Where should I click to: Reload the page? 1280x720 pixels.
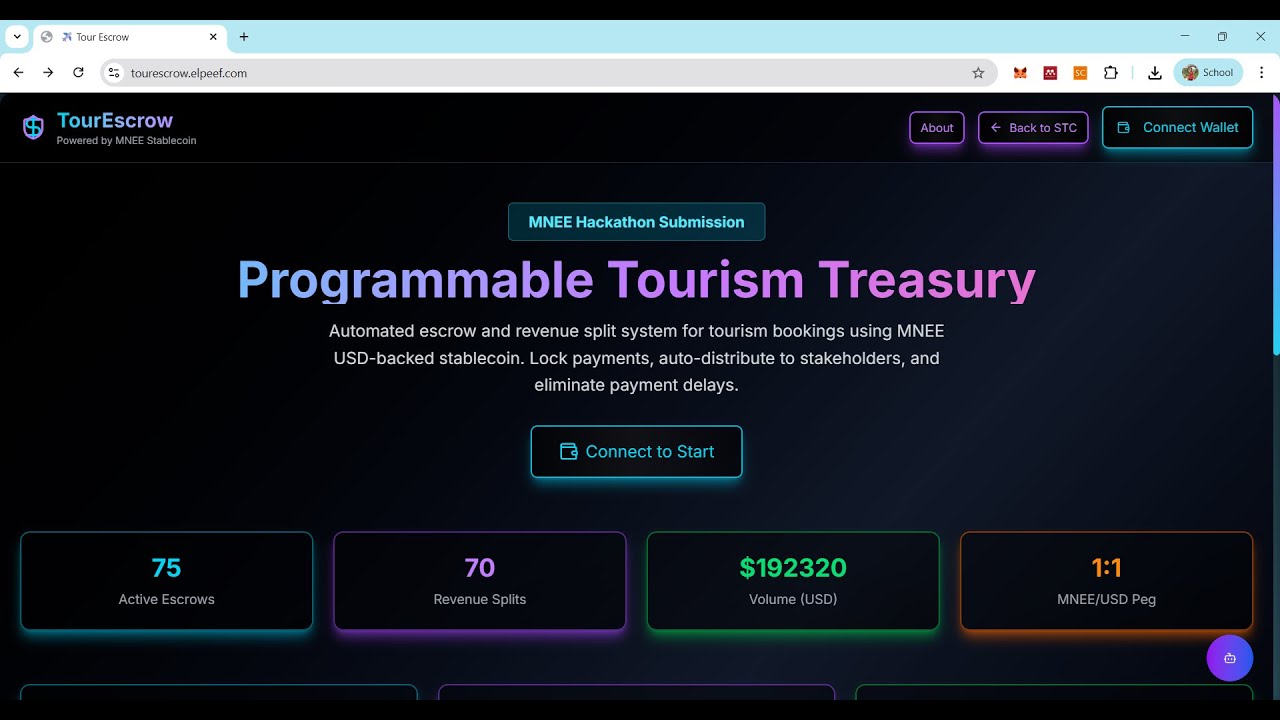tap(78, 73)
